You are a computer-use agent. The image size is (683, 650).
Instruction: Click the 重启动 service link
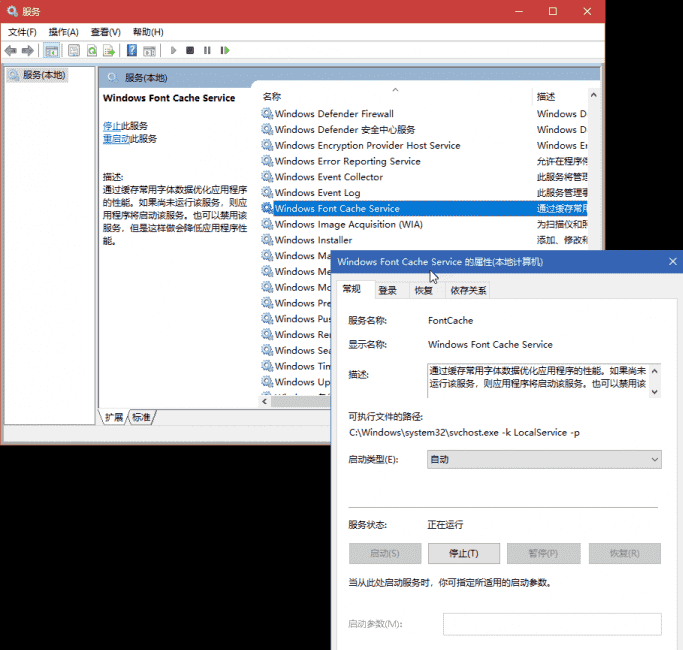point(116,139)
